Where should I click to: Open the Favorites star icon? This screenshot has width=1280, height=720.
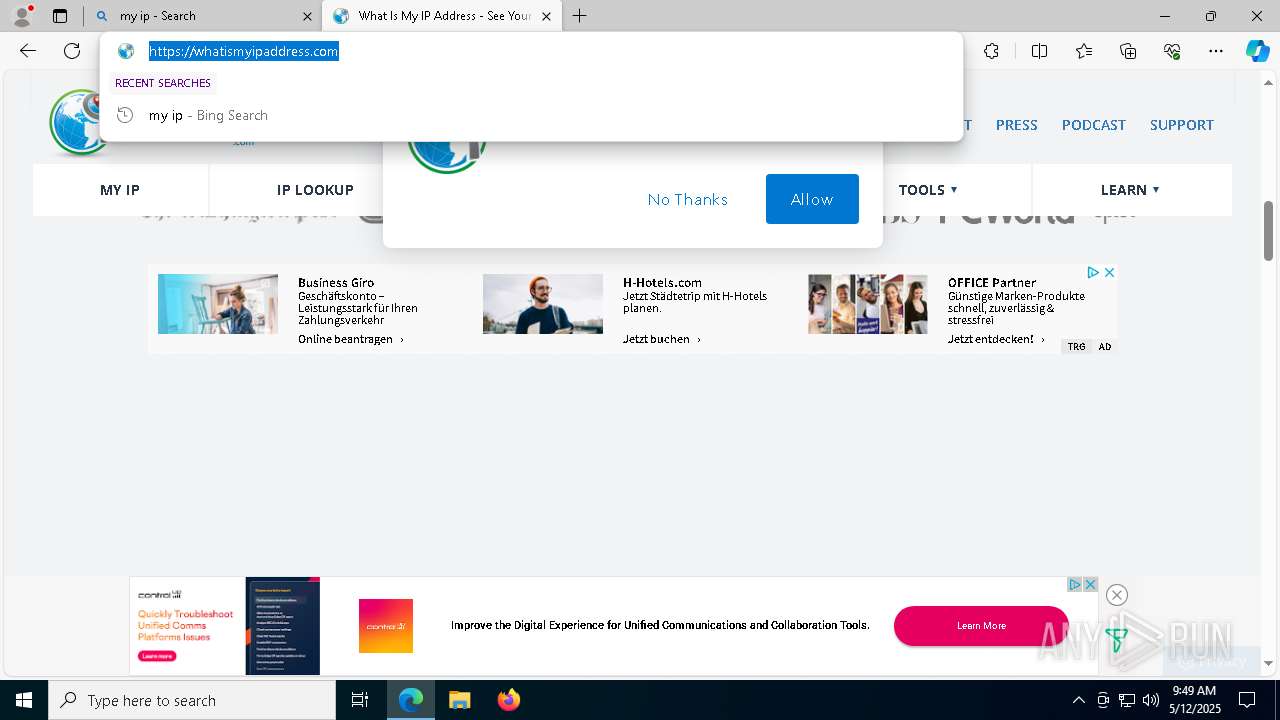(x=1084, y=51)
